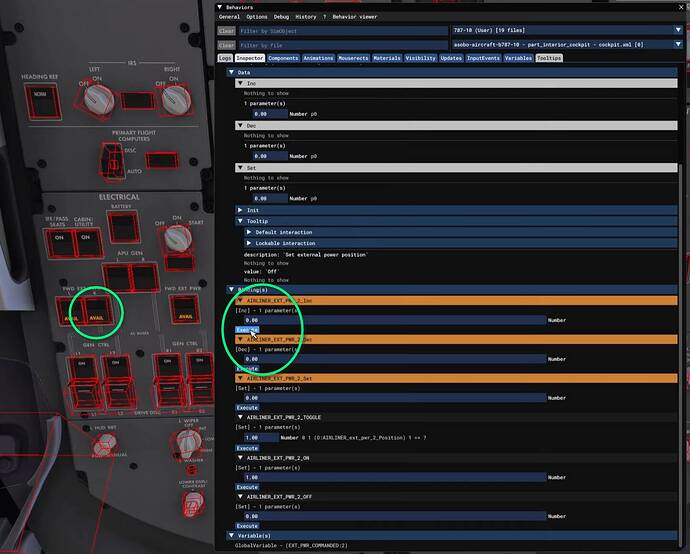Click the APU start rotary knob

coord(178,239)
